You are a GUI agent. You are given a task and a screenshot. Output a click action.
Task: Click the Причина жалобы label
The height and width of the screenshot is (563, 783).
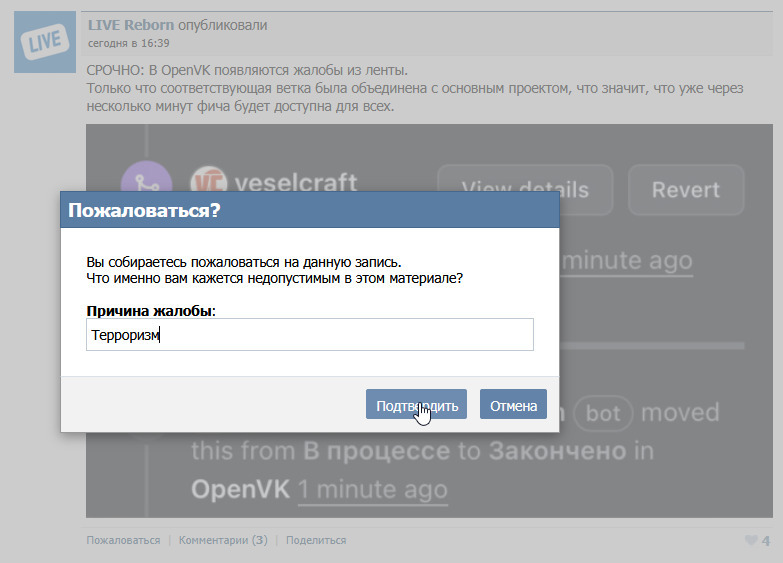[x=151, y=311]
